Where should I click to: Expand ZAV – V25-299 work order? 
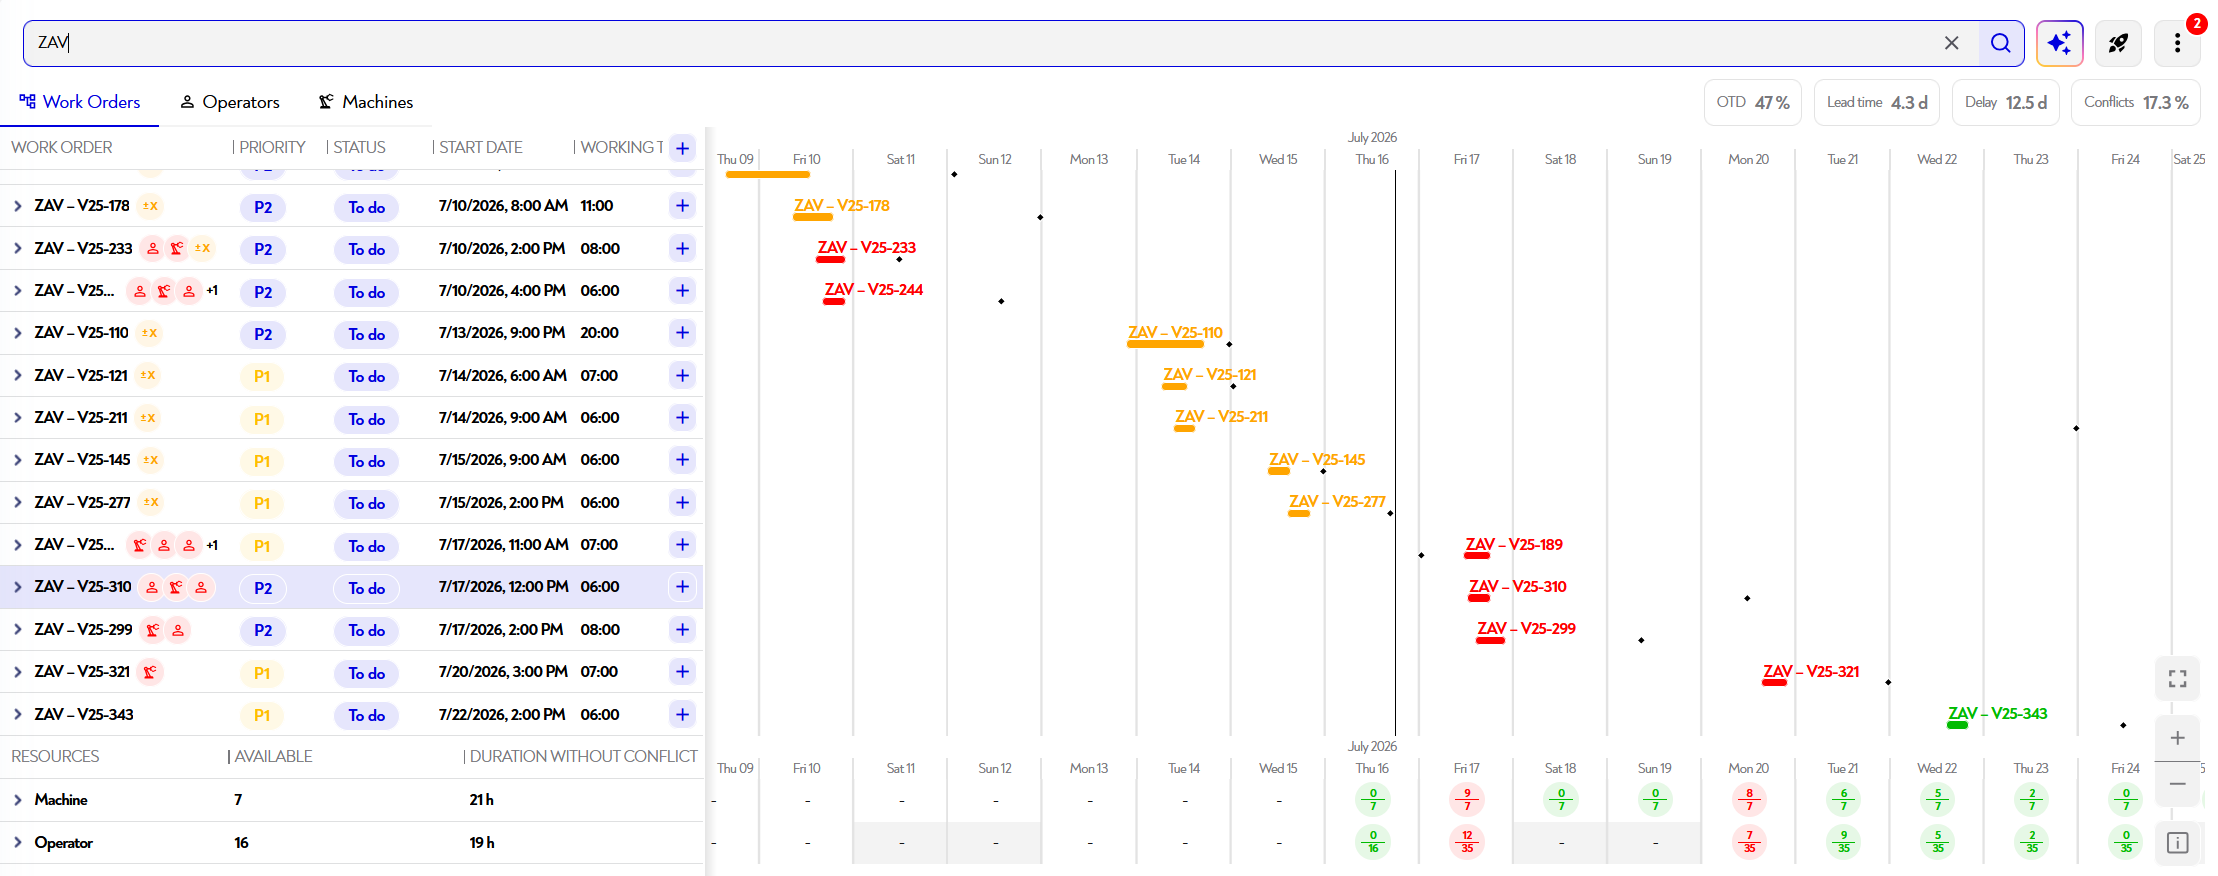[18, 629]
